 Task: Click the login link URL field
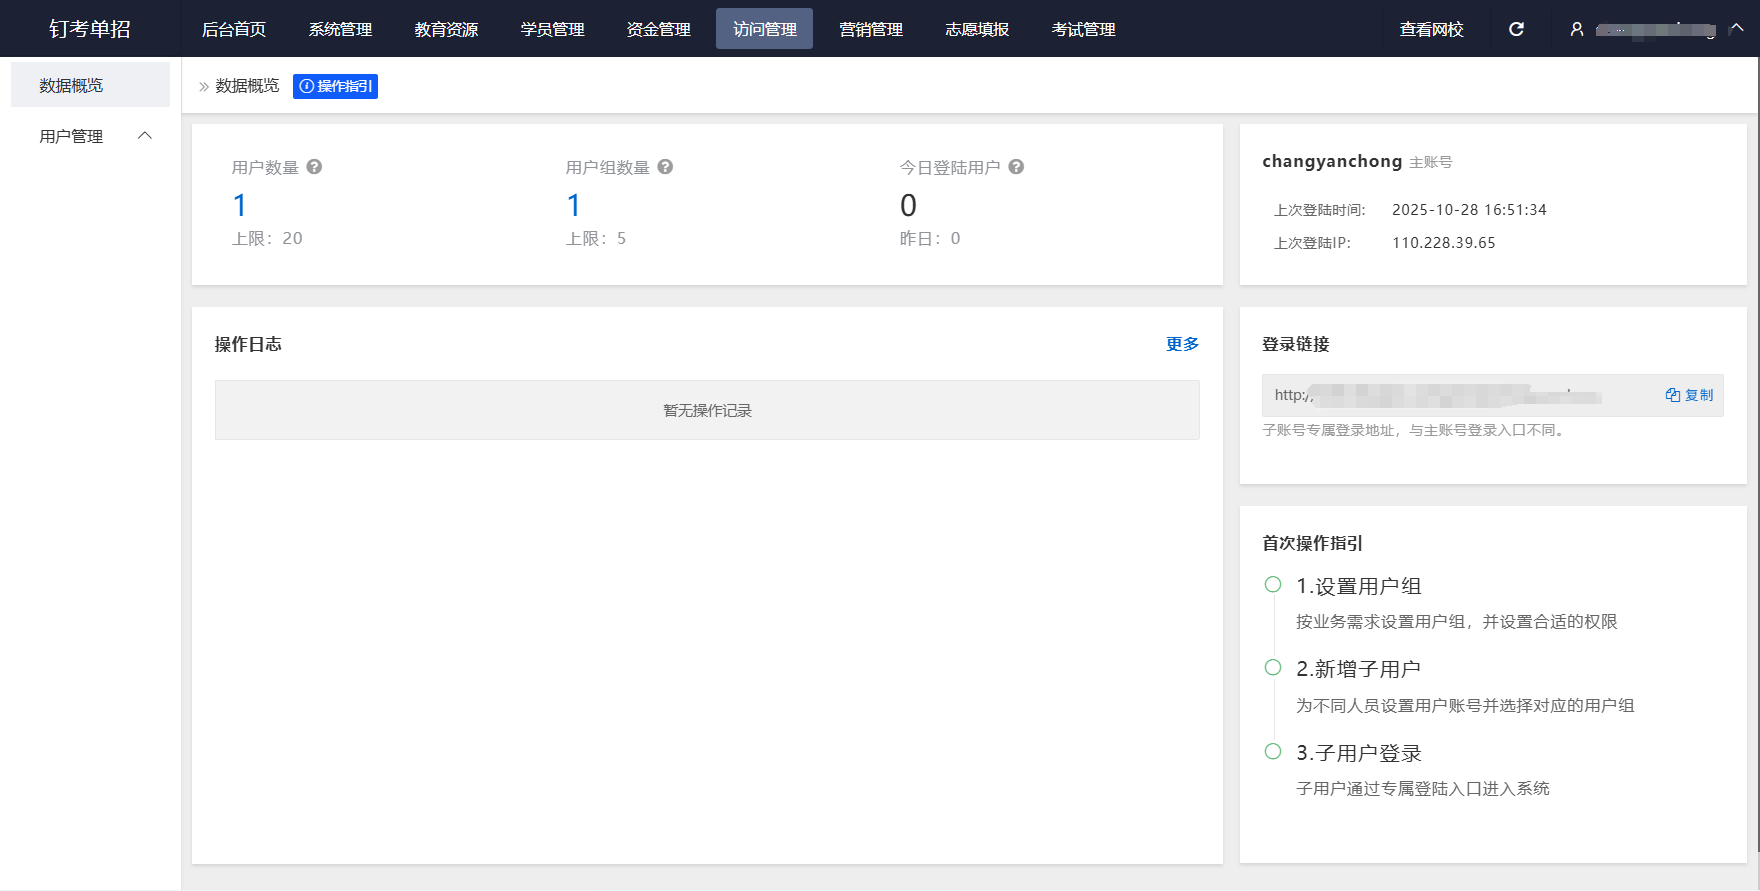[1450, 395]
